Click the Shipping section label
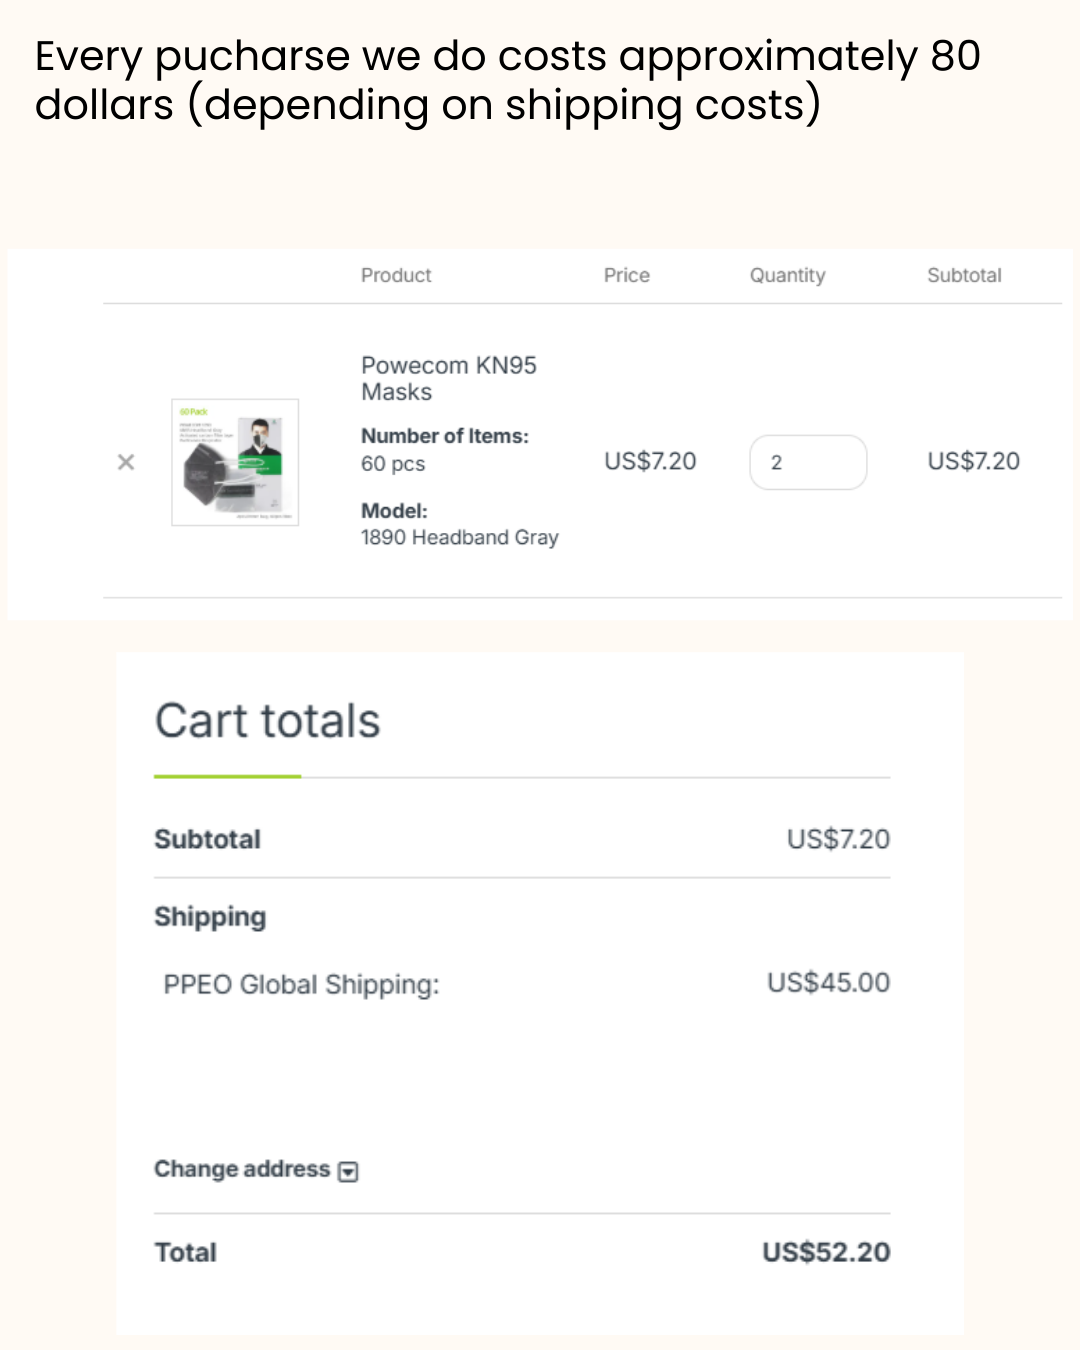Screen dimensions: 1080x1350 tap(210, 917)
